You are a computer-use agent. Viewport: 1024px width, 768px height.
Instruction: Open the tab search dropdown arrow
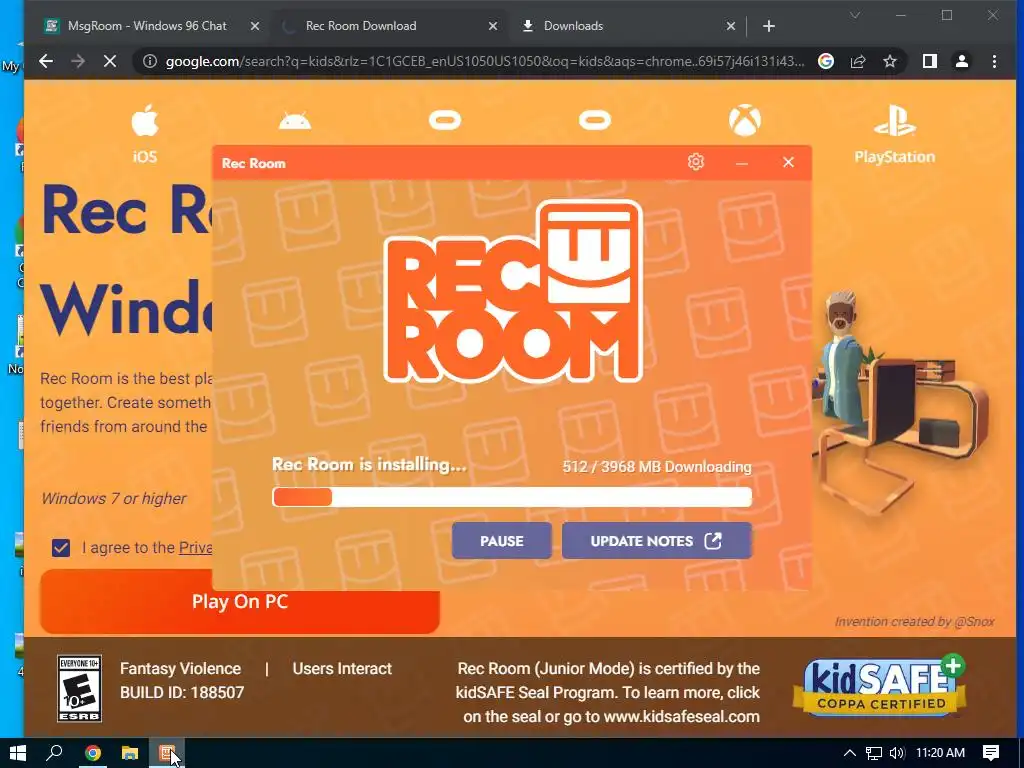point(854,15)
